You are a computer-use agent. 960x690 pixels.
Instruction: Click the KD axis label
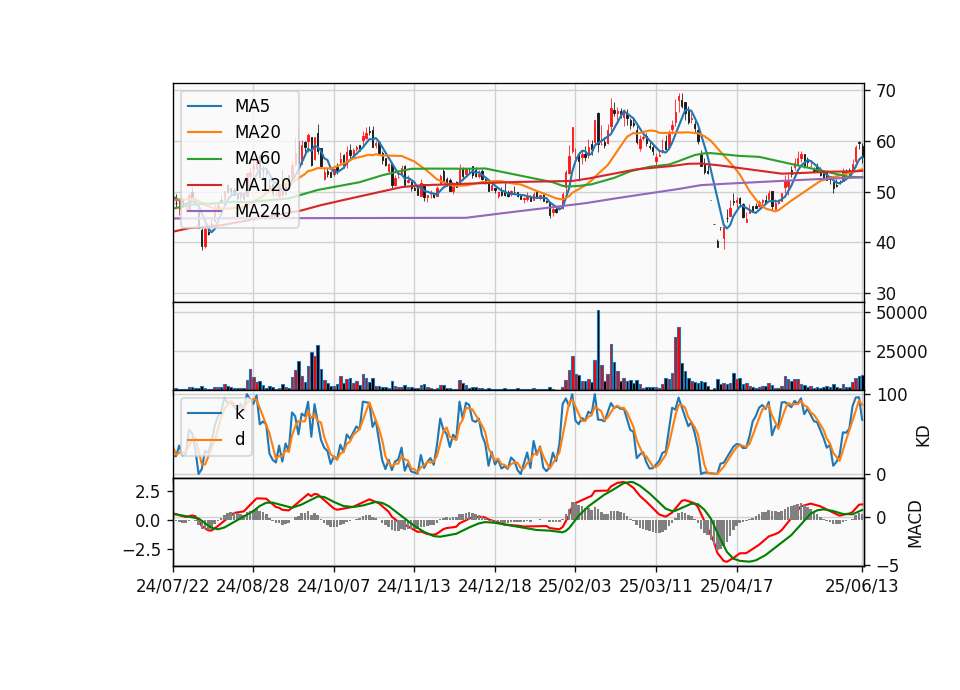pyautogui.click(x=923, y=437)
